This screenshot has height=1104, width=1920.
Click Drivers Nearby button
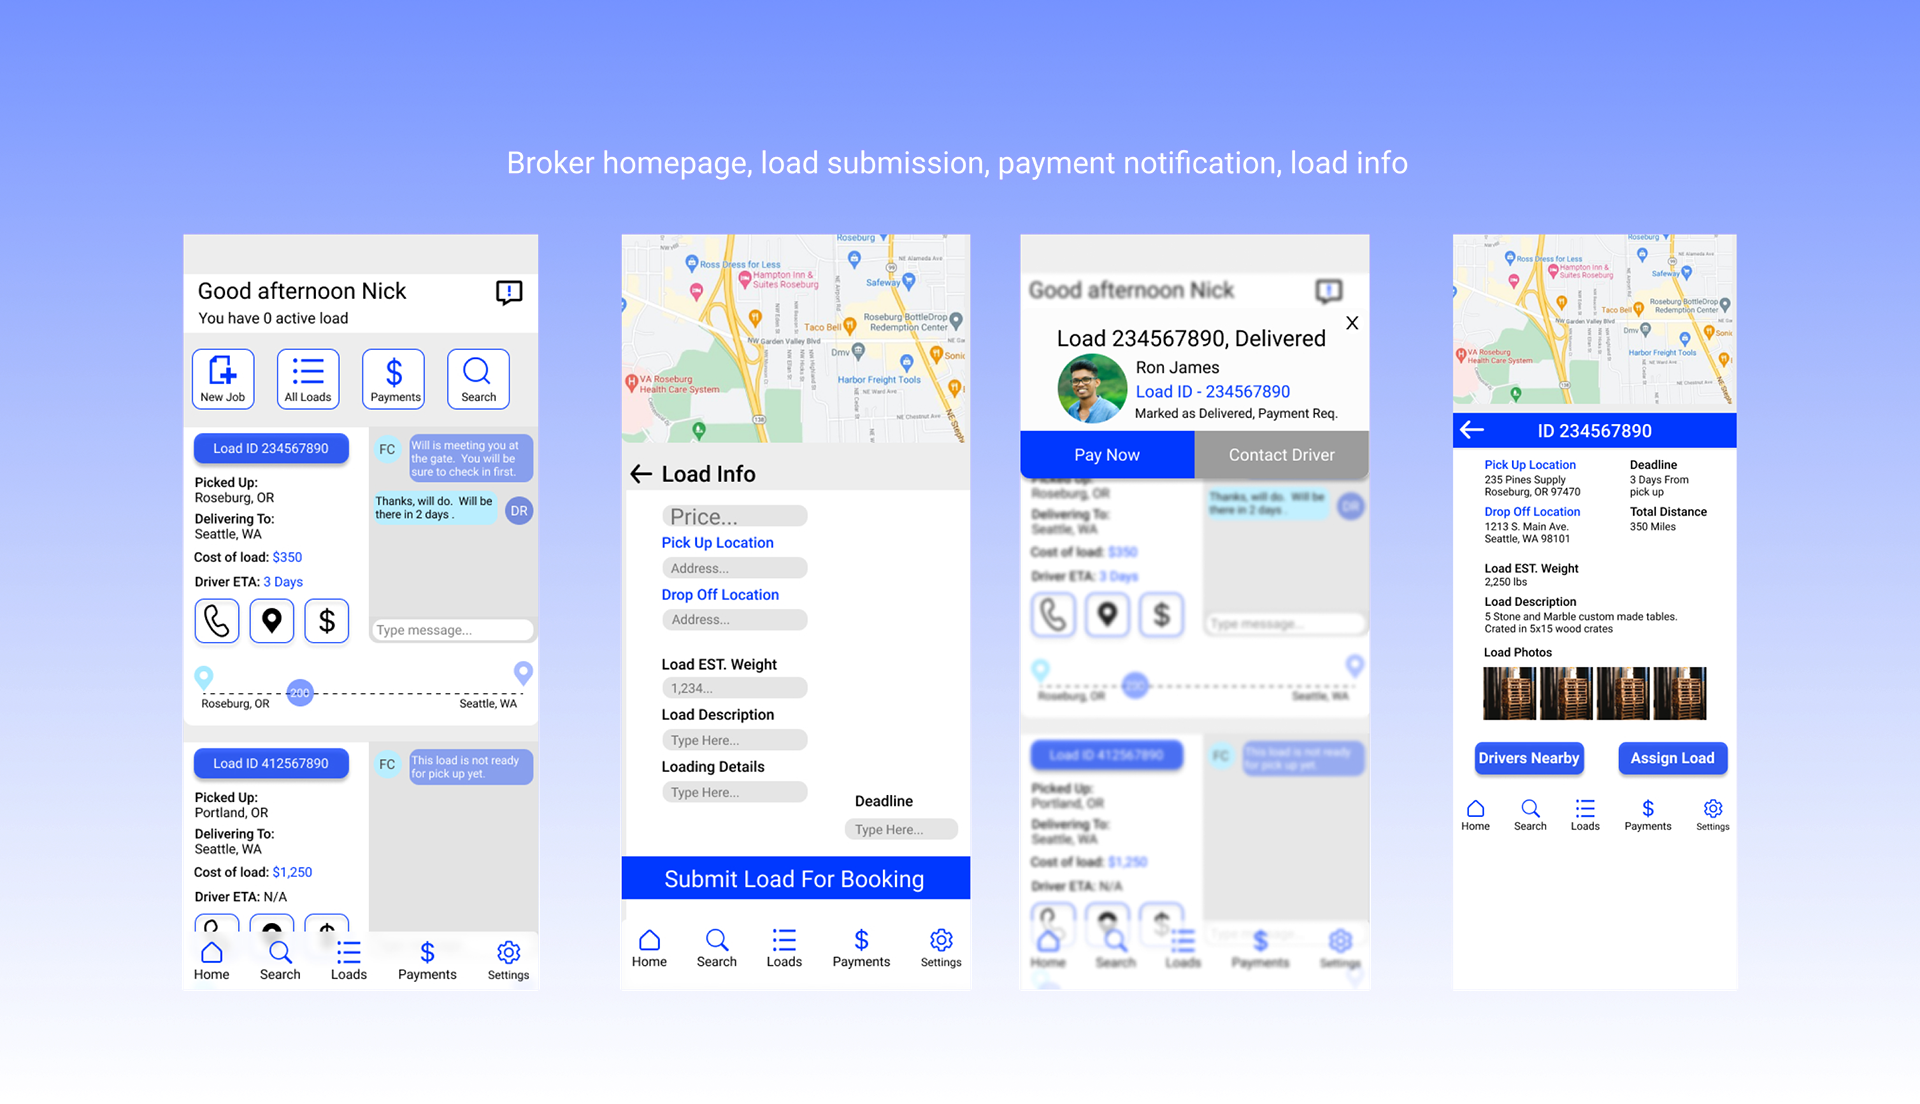coord(1529,758)
